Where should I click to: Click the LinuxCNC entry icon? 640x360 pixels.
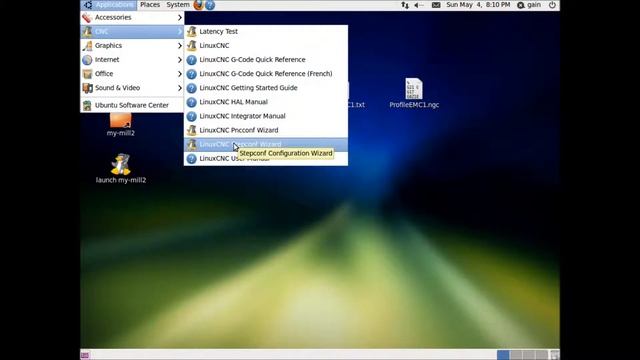(191, 46)
